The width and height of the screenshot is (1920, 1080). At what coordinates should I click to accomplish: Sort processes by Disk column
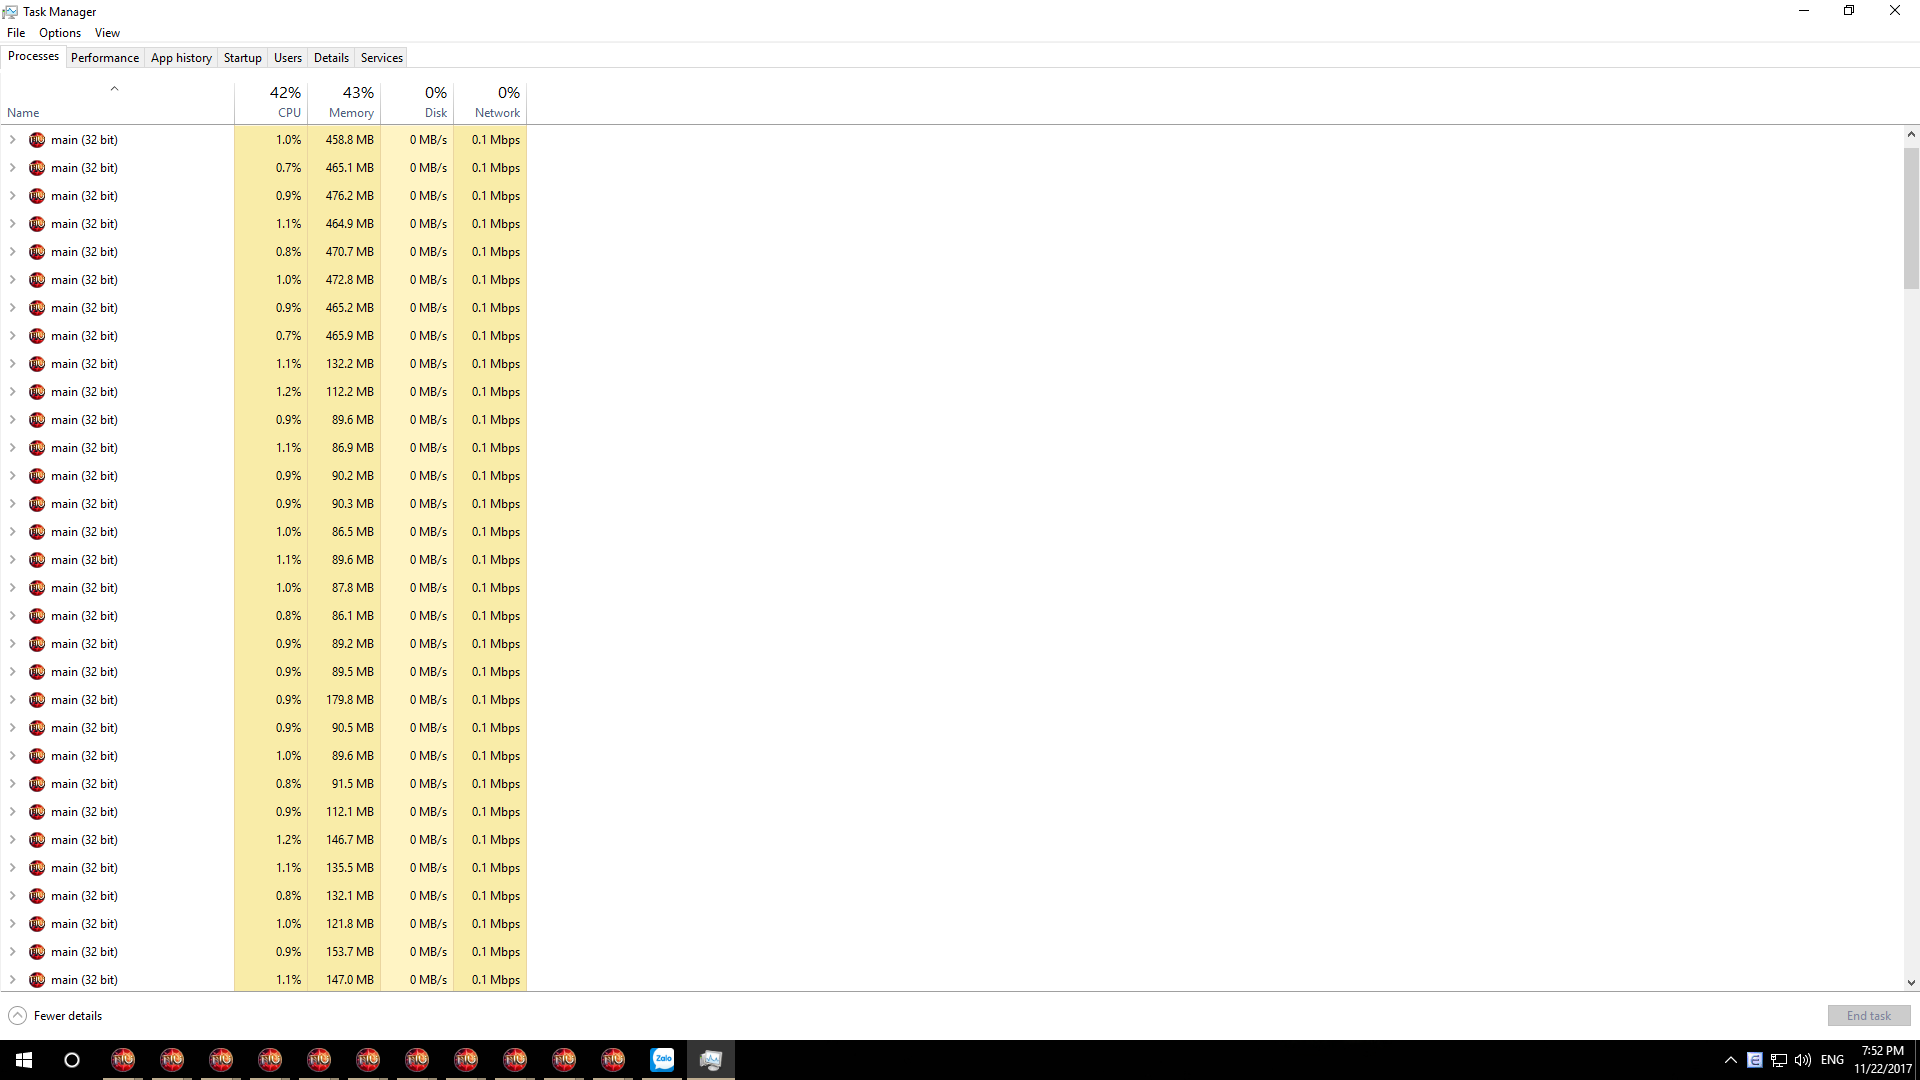pyautogui.click(x=417, y=102)
